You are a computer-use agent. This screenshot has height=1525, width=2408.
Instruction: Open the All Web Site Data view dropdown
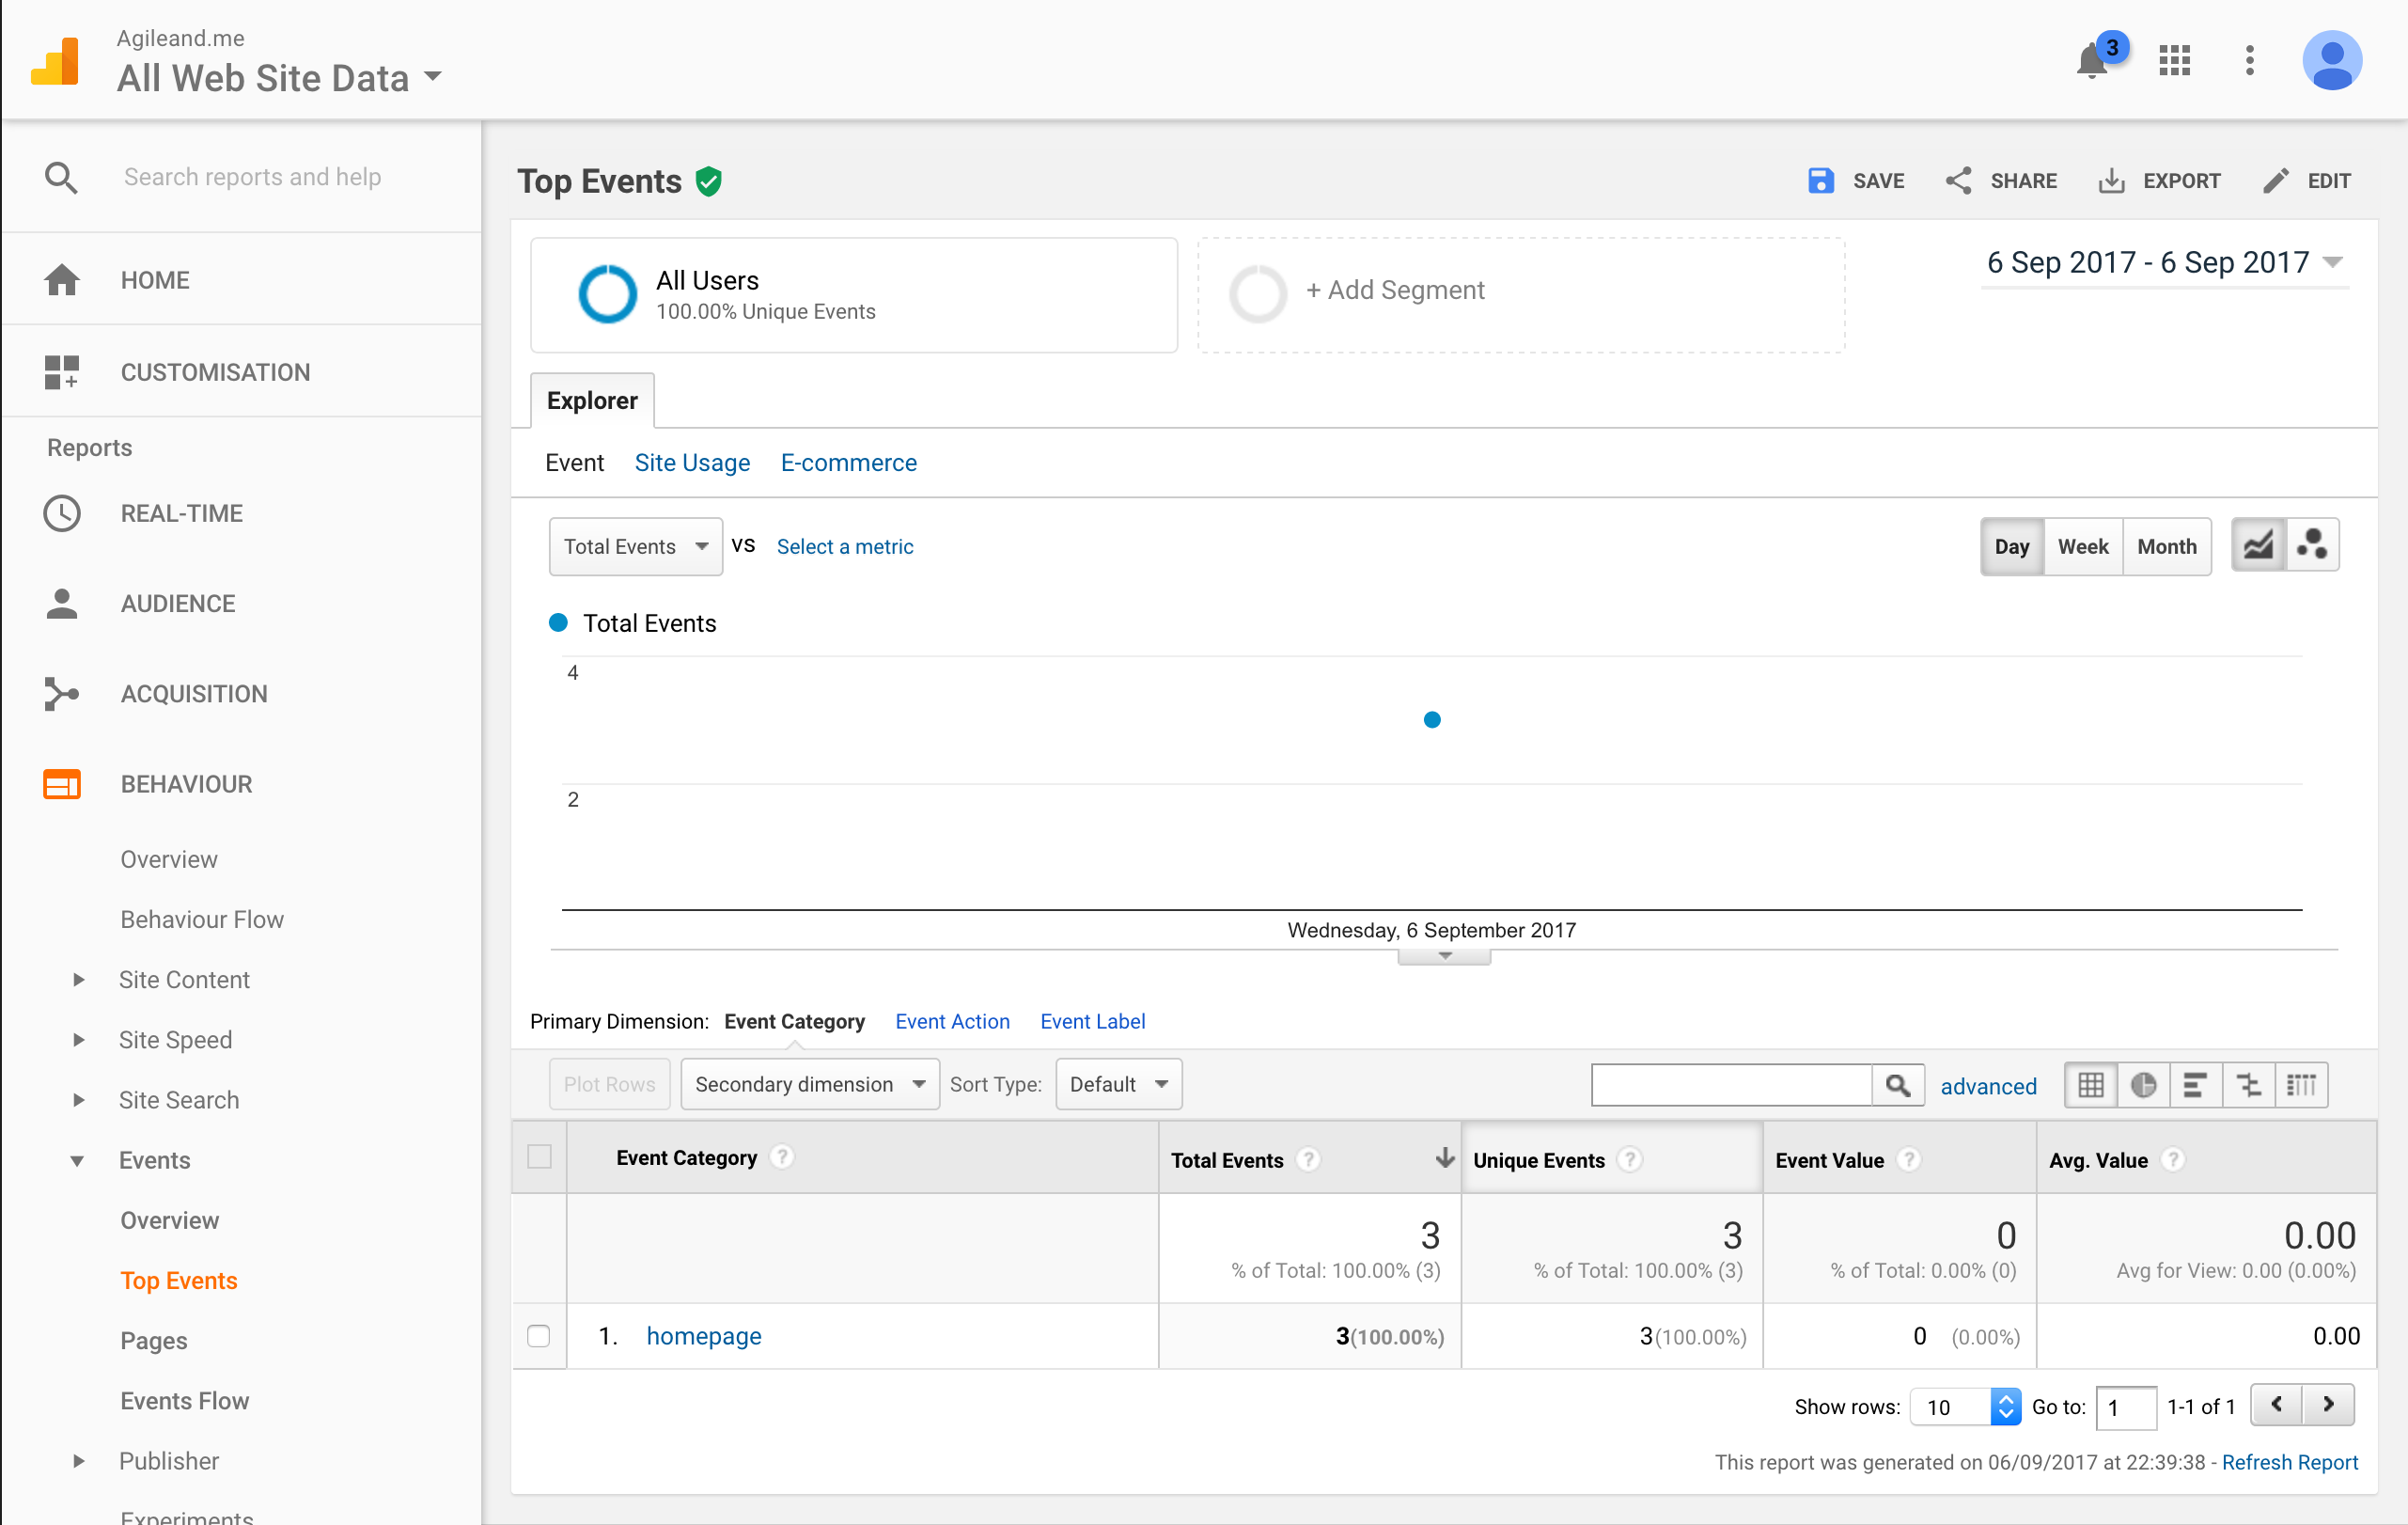point(279,77)
